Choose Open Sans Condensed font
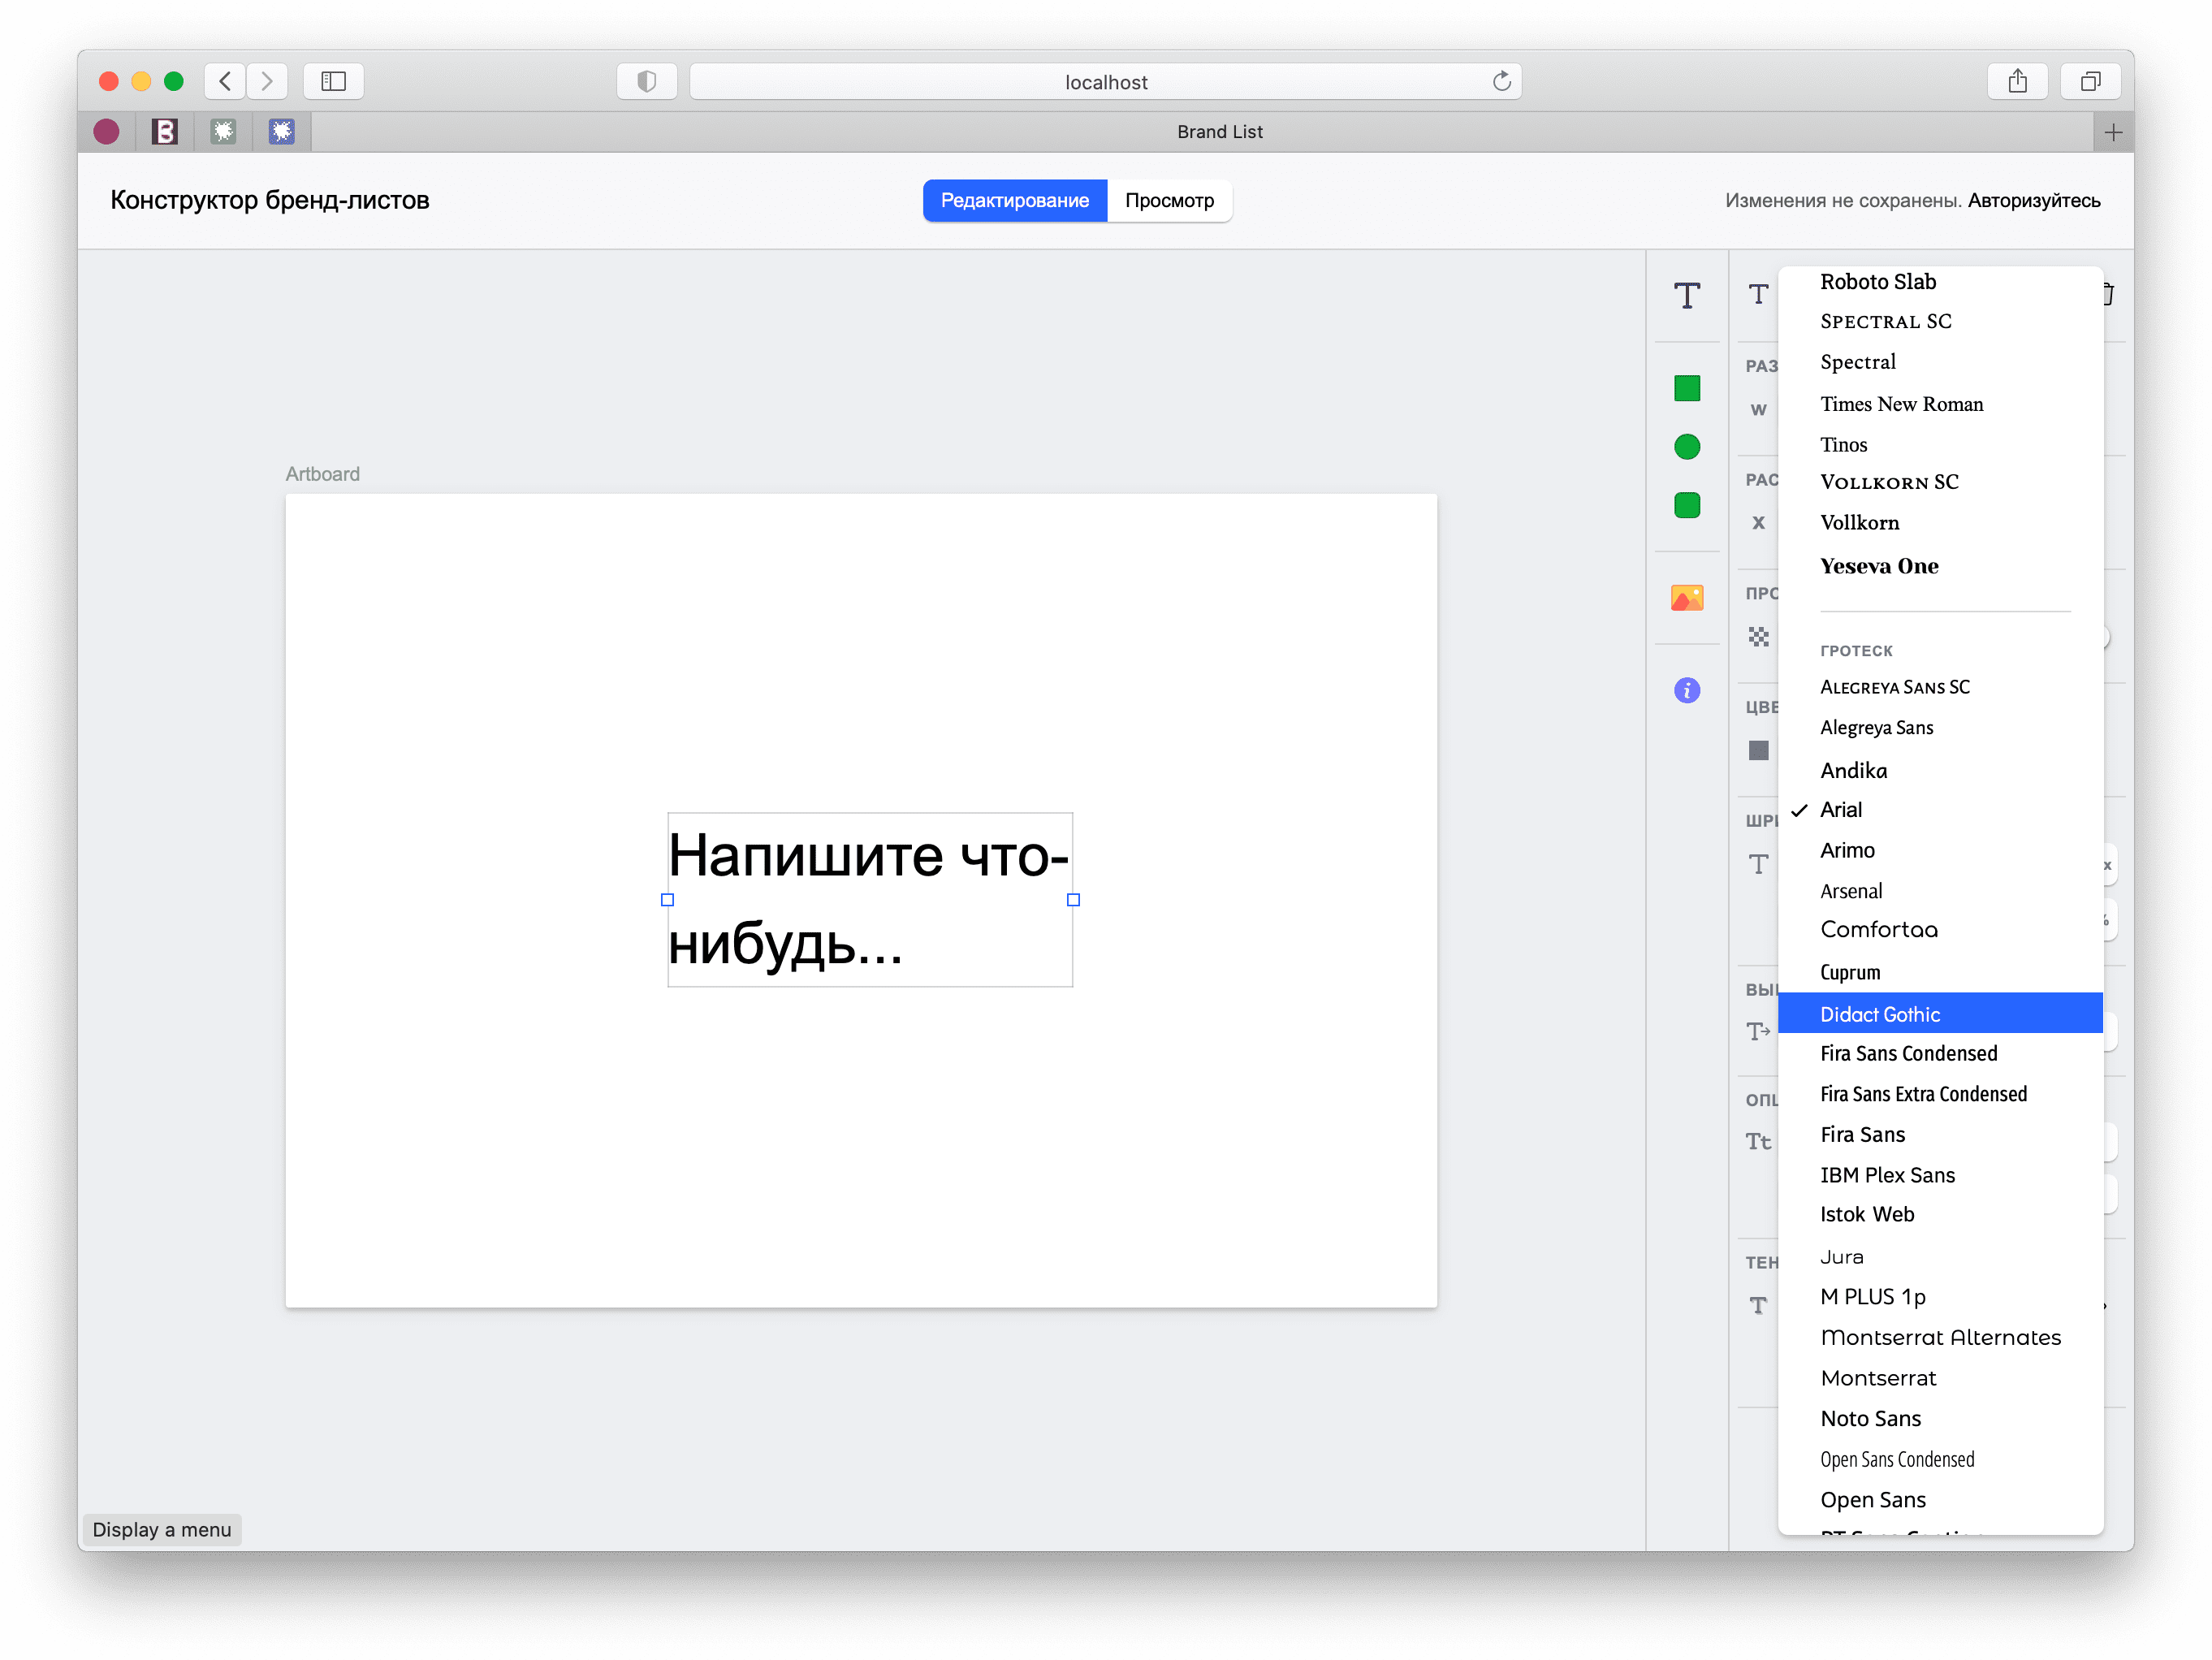 point(1940,1460)
